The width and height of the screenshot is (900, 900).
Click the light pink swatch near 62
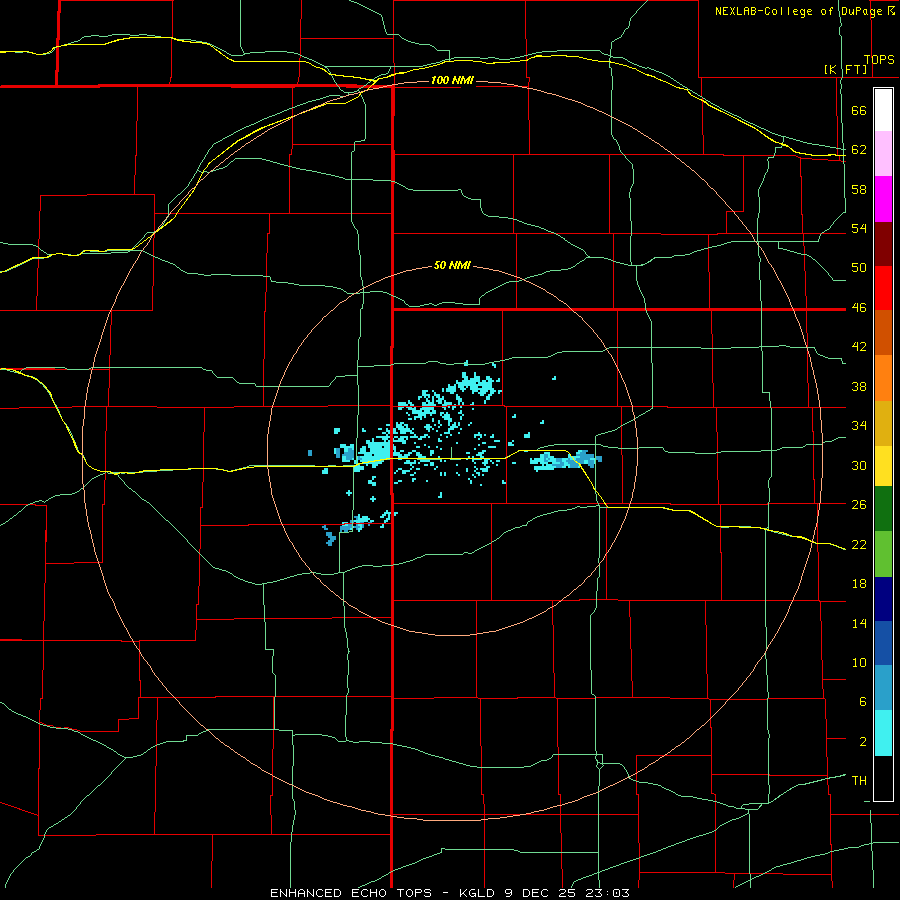[x=883, y=154]
